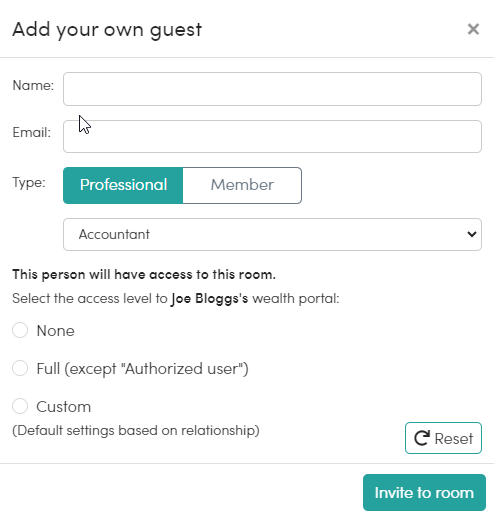Select the Professional guest type
Screen dimensions: 494x519
tap(123, 185)
